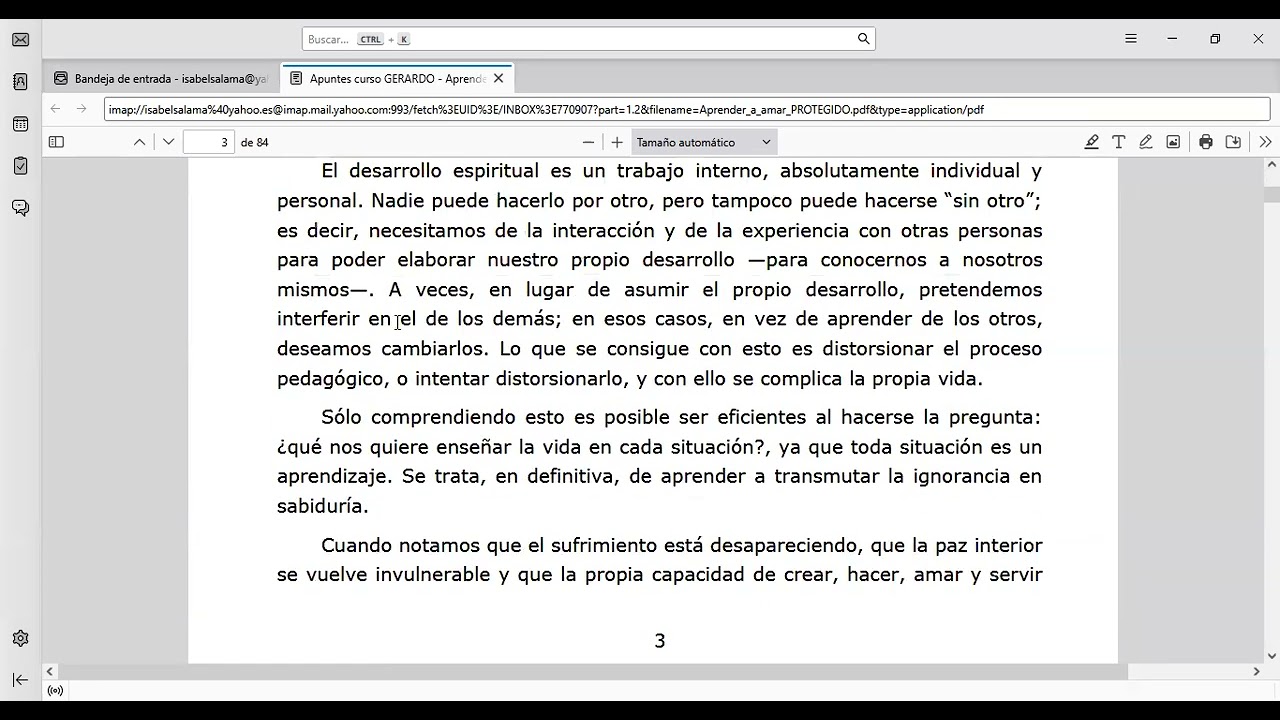Image resolution: width=1280 pixels, height=720 pixels.
Task: Open the Tamaño automático zoom dropdown
Action: [704, 142]
